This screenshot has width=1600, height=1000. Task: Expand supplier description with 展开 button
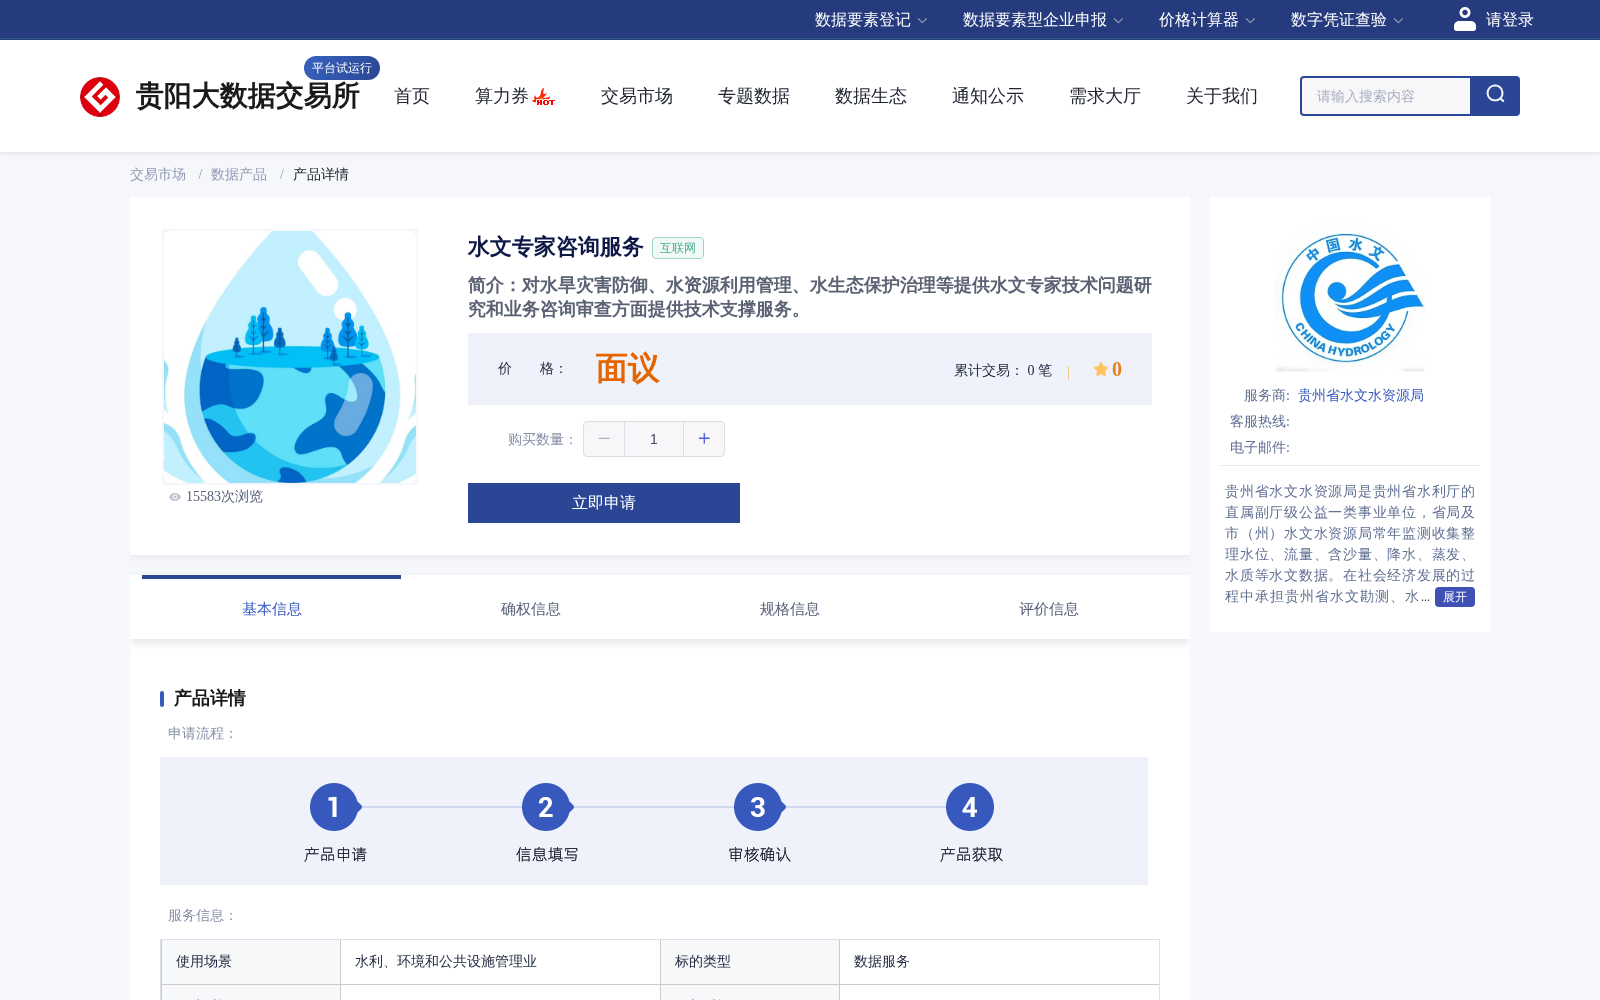(1455, 597)
